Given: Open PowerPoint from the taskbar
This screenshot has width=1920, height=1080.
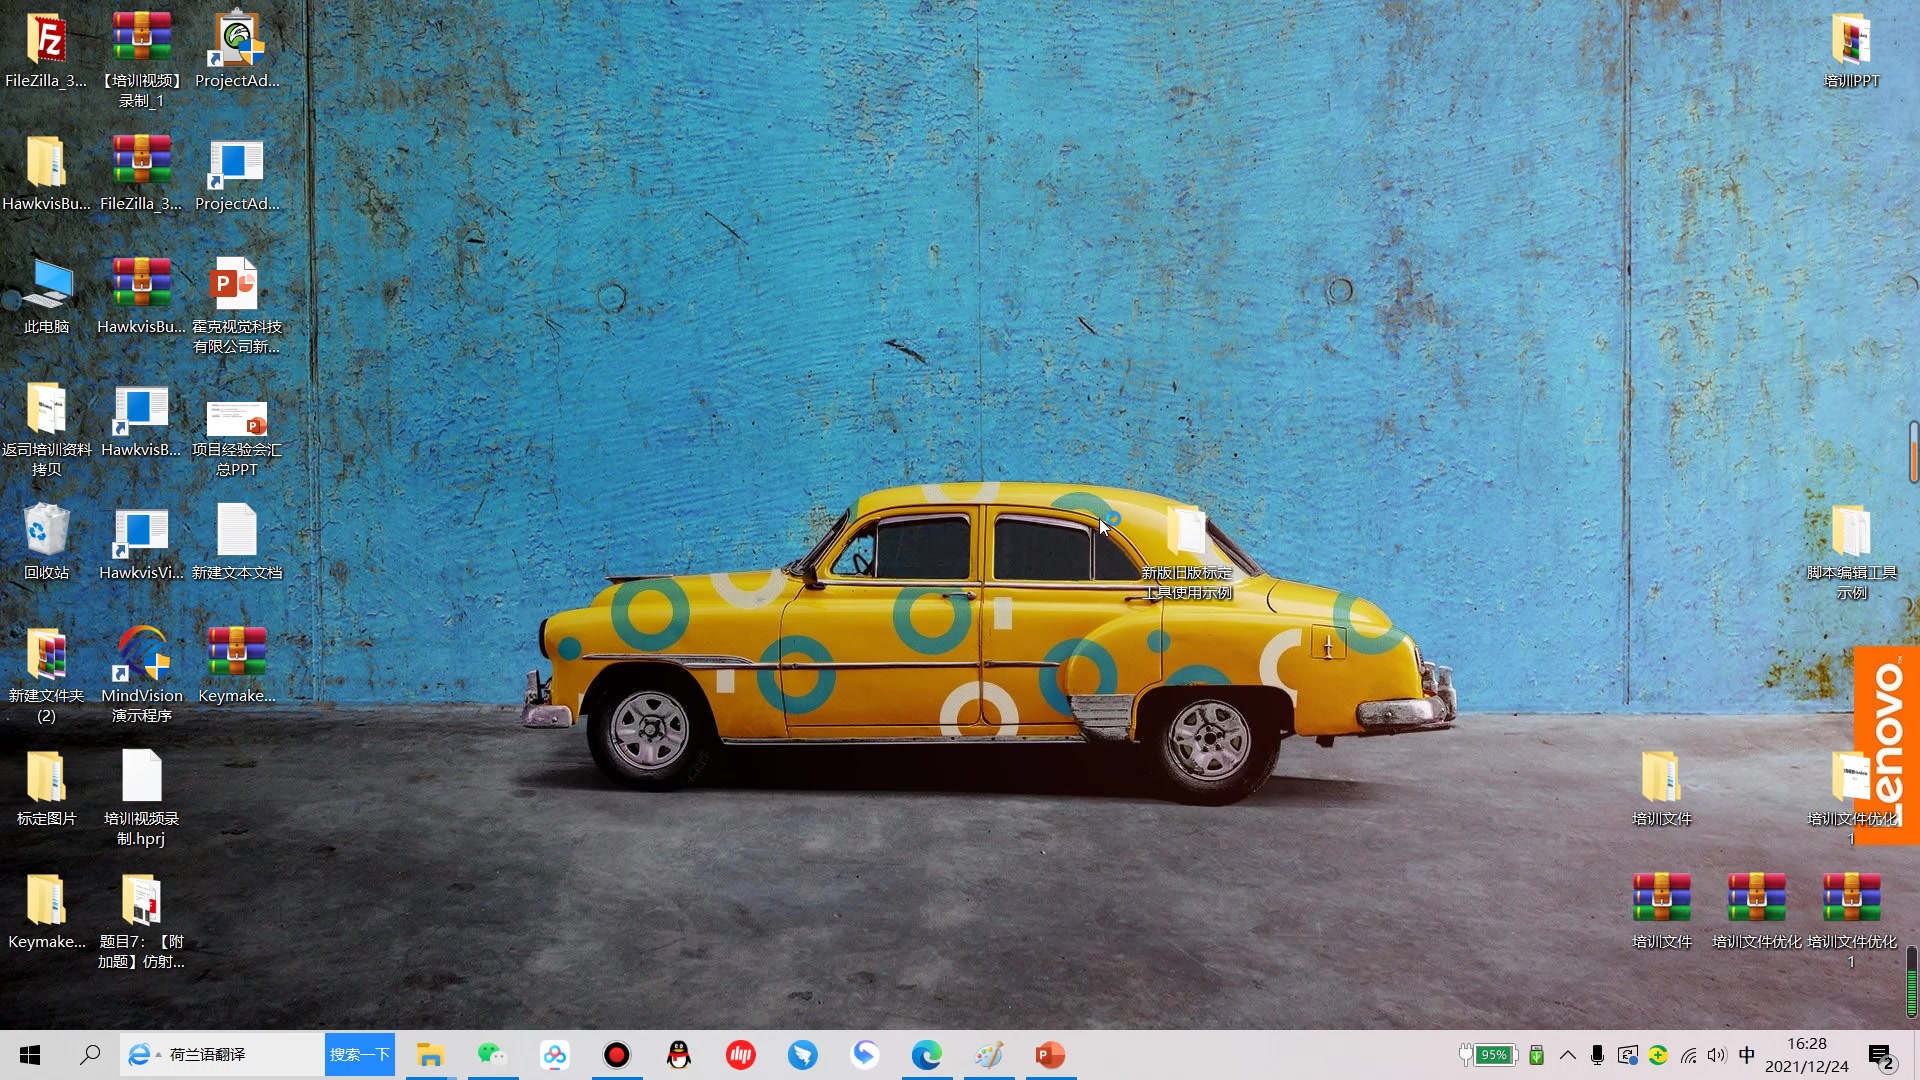Looking at the screenshot, I should (1051, 1055).
